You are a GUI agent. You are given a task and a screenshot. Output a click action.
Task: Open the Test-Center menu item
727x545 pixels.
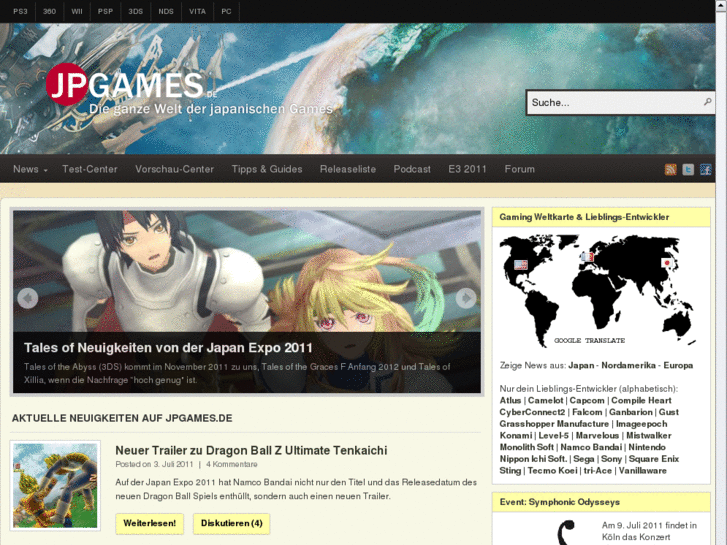[90, 169]
